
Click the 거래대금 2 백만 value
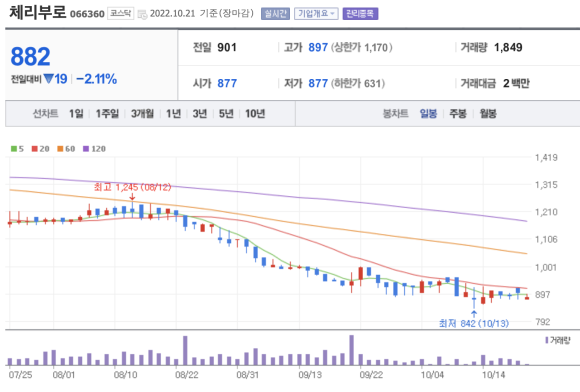[x=516, y=83]
